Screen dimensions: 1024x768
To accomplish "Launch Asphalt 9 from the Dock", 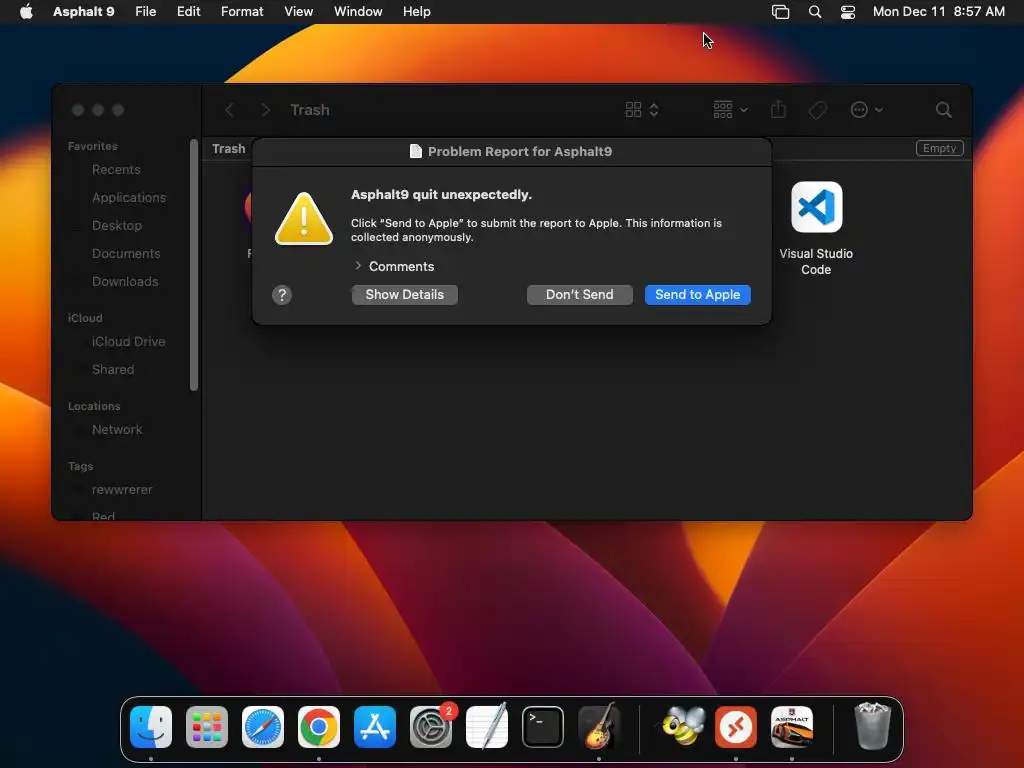I will 792,727.
